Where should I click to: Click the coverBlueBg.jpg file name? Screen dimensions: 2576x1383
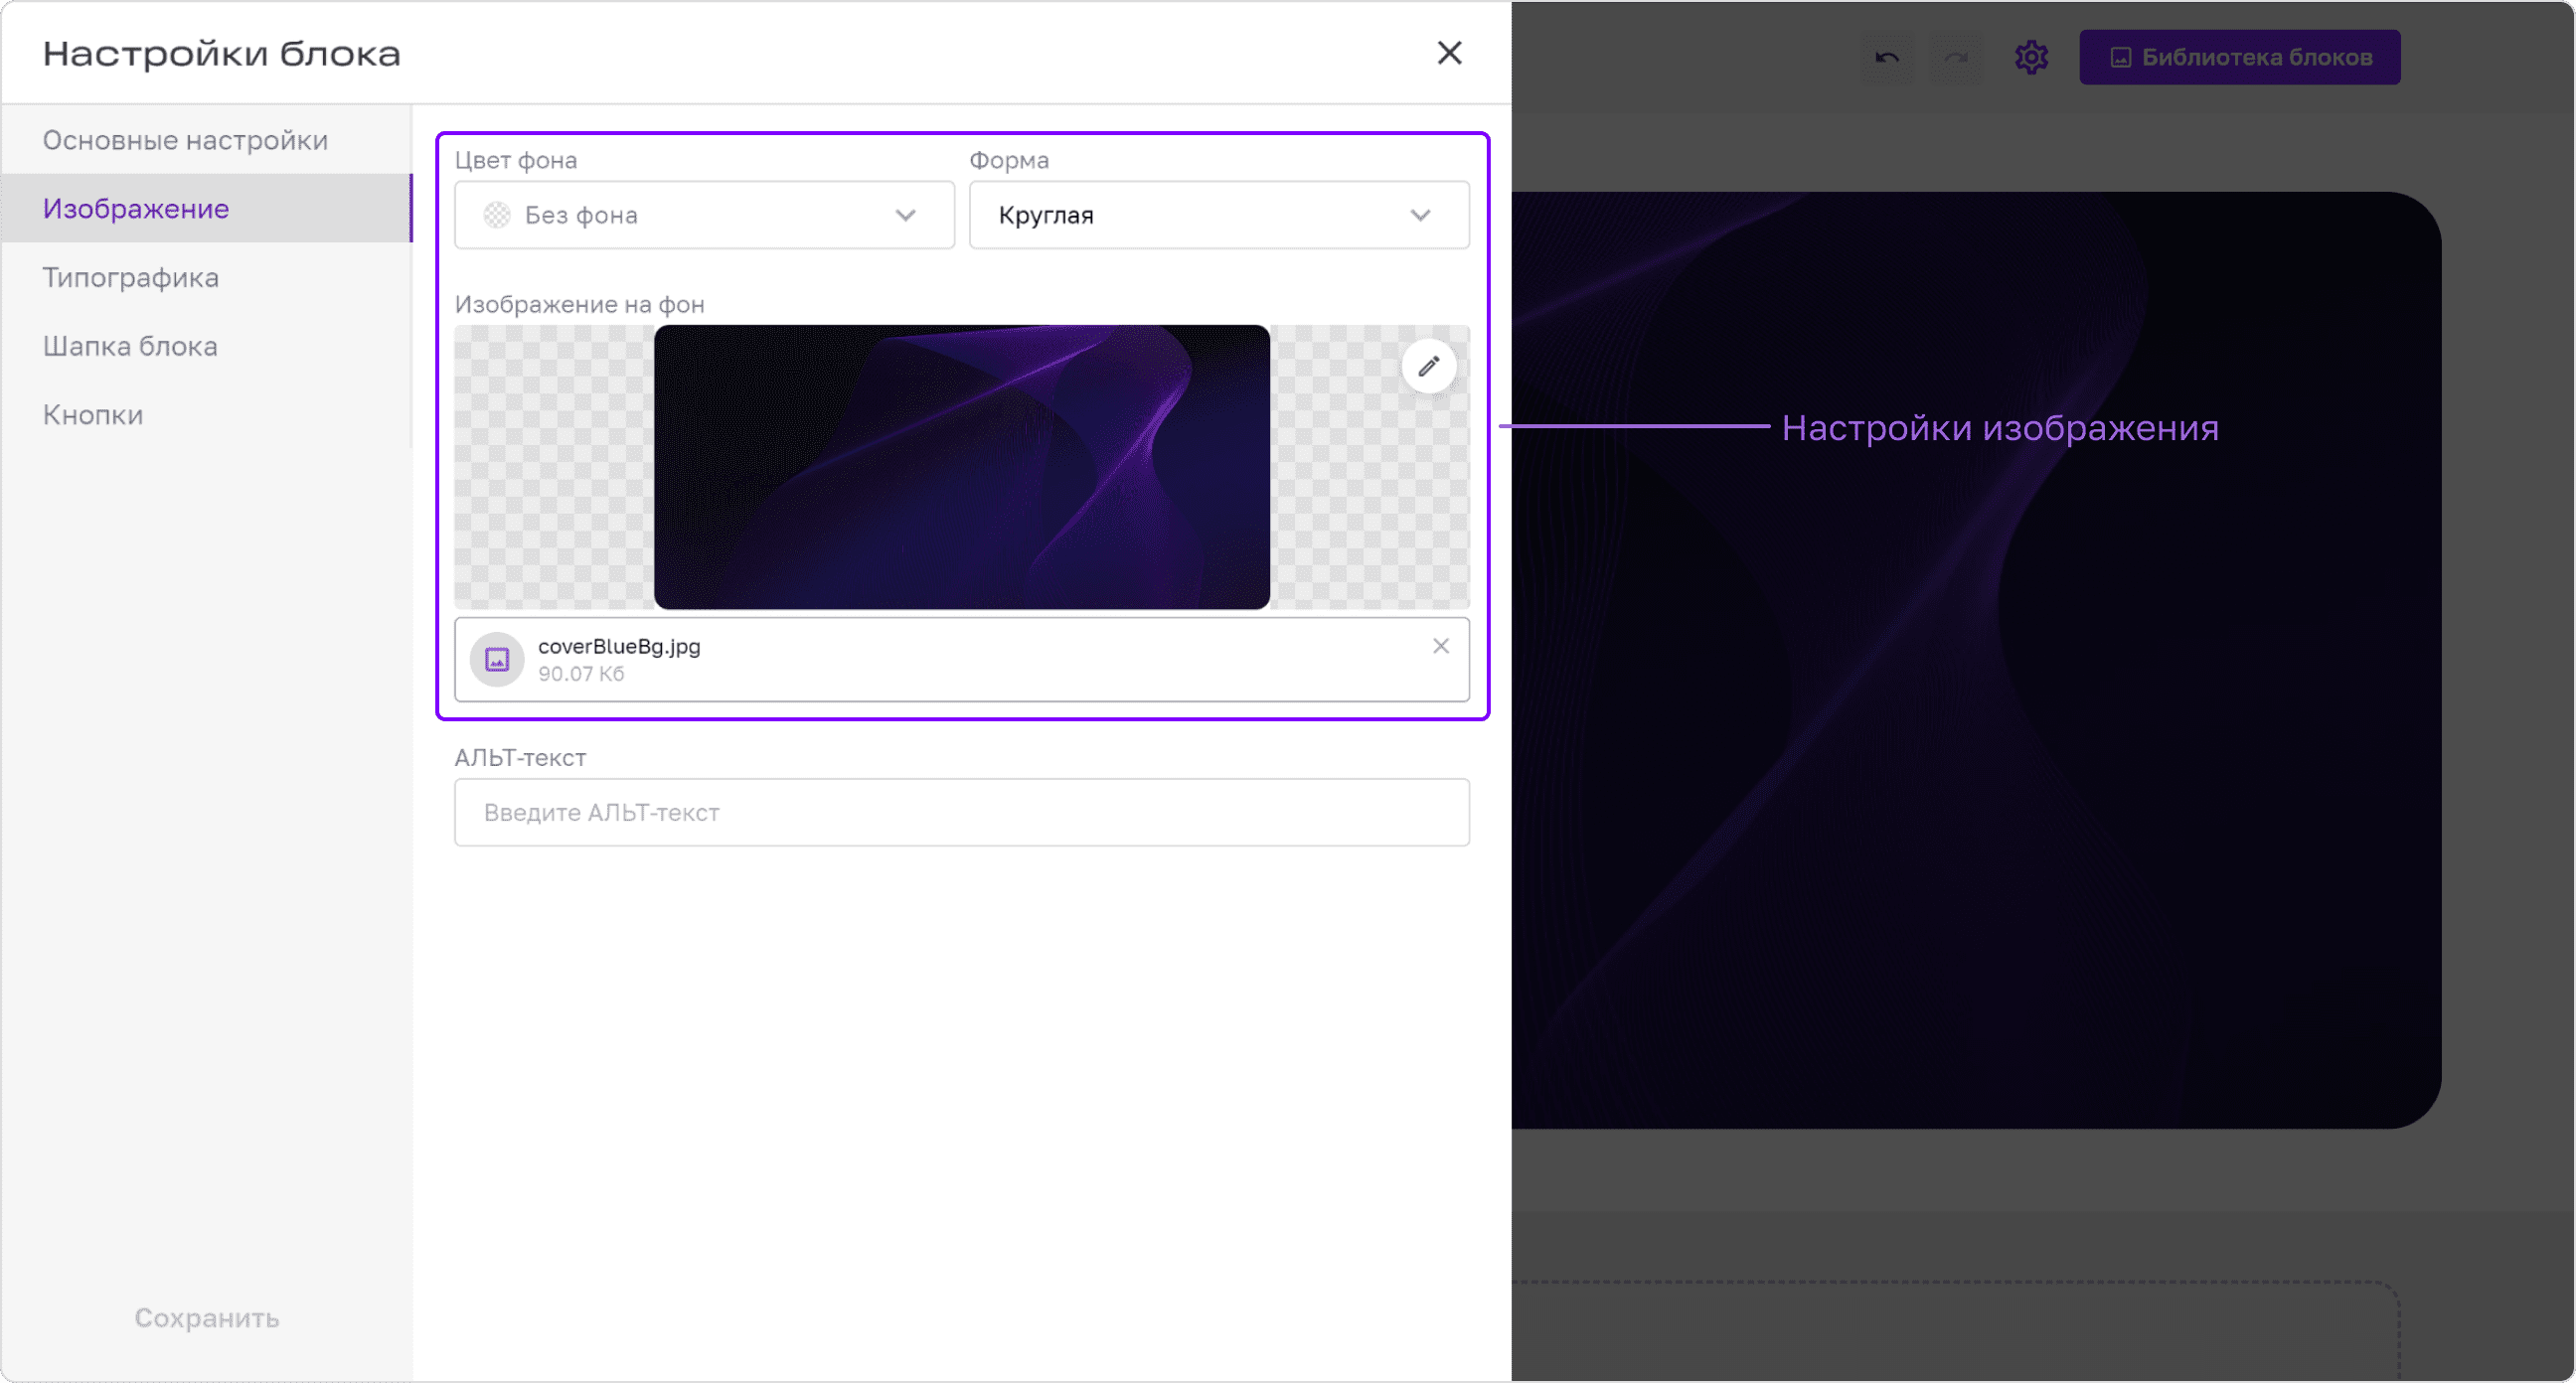(619, 646)
